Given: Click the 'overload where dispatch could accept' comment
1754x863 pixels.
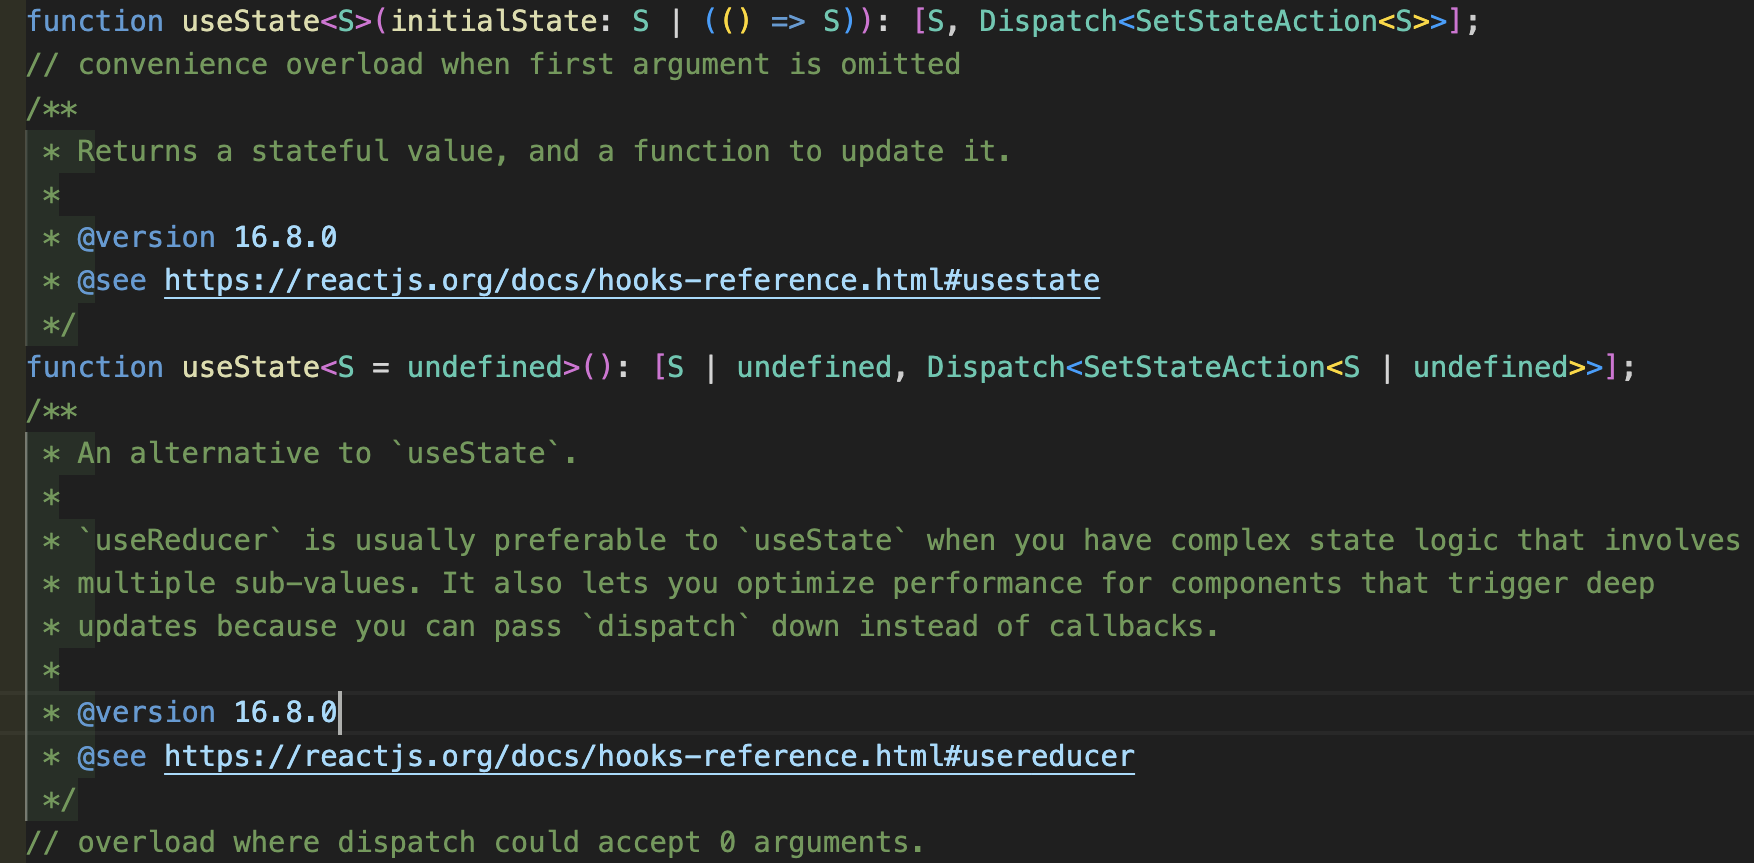Looking at the screenshot, I should click(x=475, y=843).
